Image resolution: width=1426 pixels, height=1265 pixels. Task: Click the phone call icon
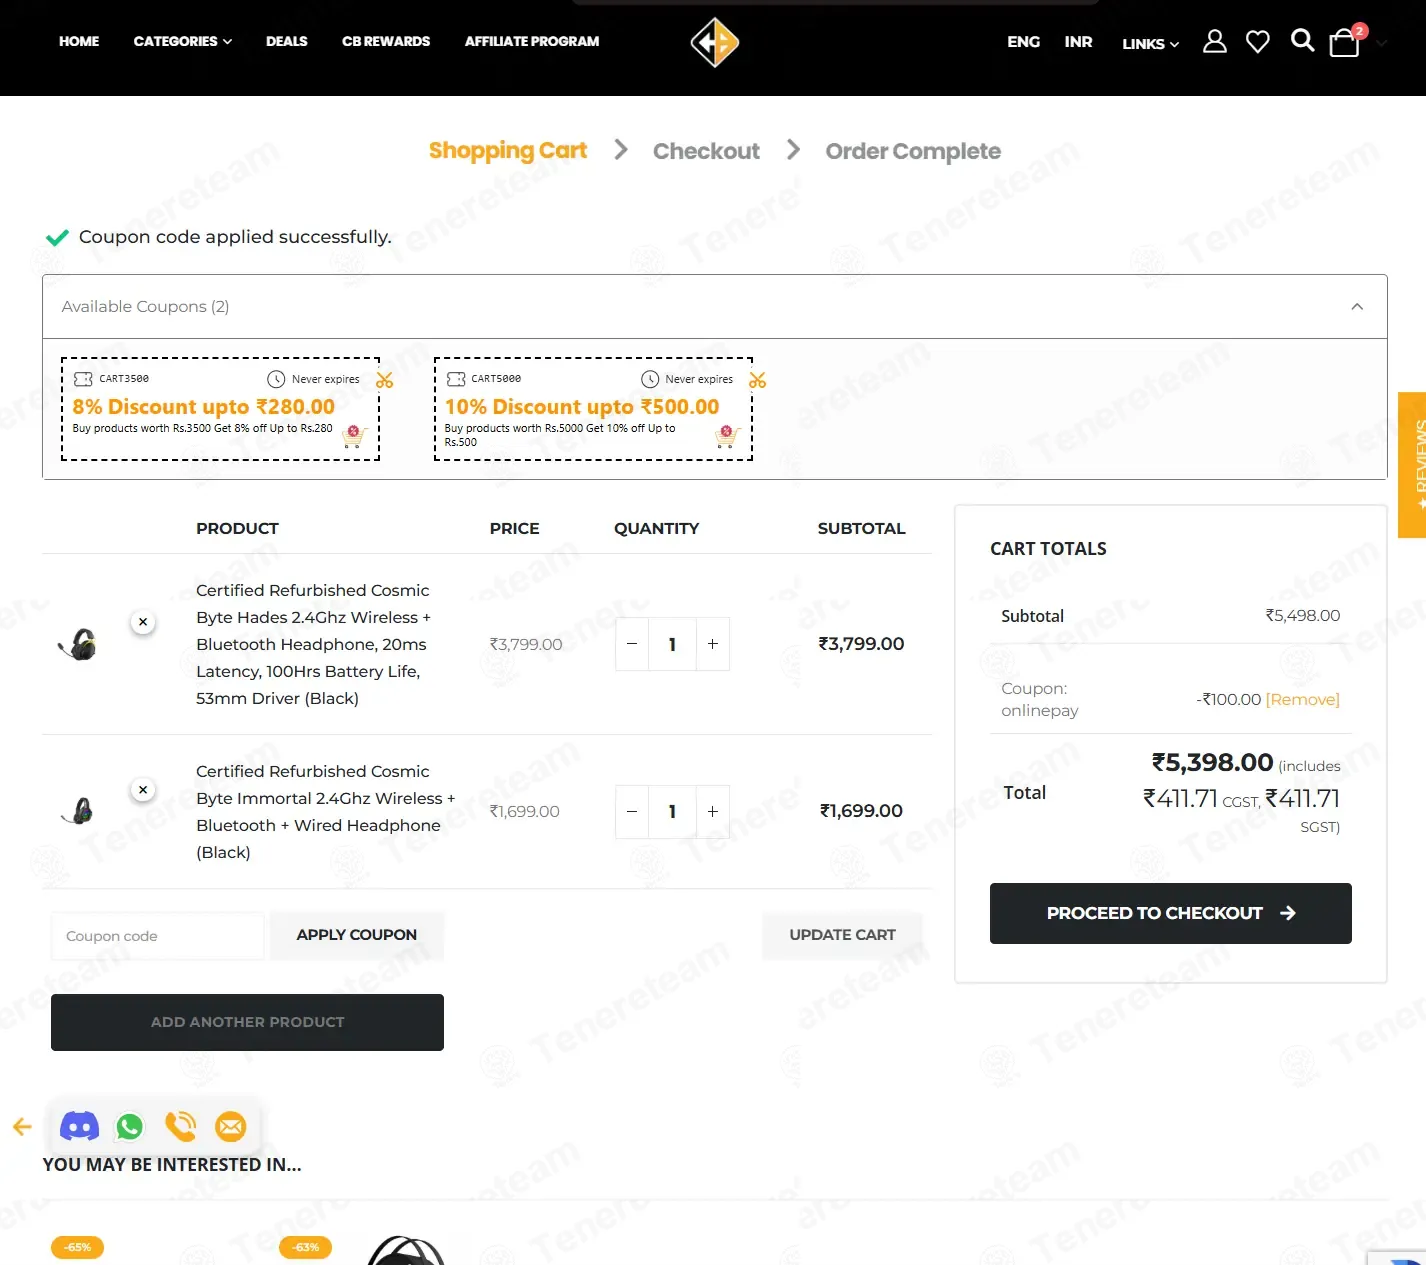pyautogui.click(x=181, y=1127)
